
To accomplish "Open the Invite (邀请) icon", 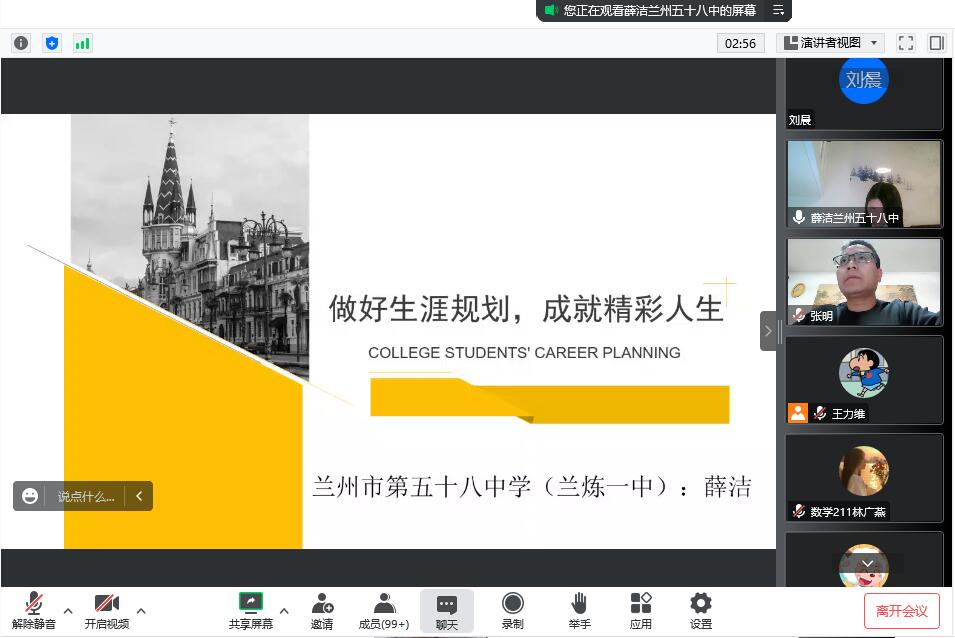I will pos(322,610).
